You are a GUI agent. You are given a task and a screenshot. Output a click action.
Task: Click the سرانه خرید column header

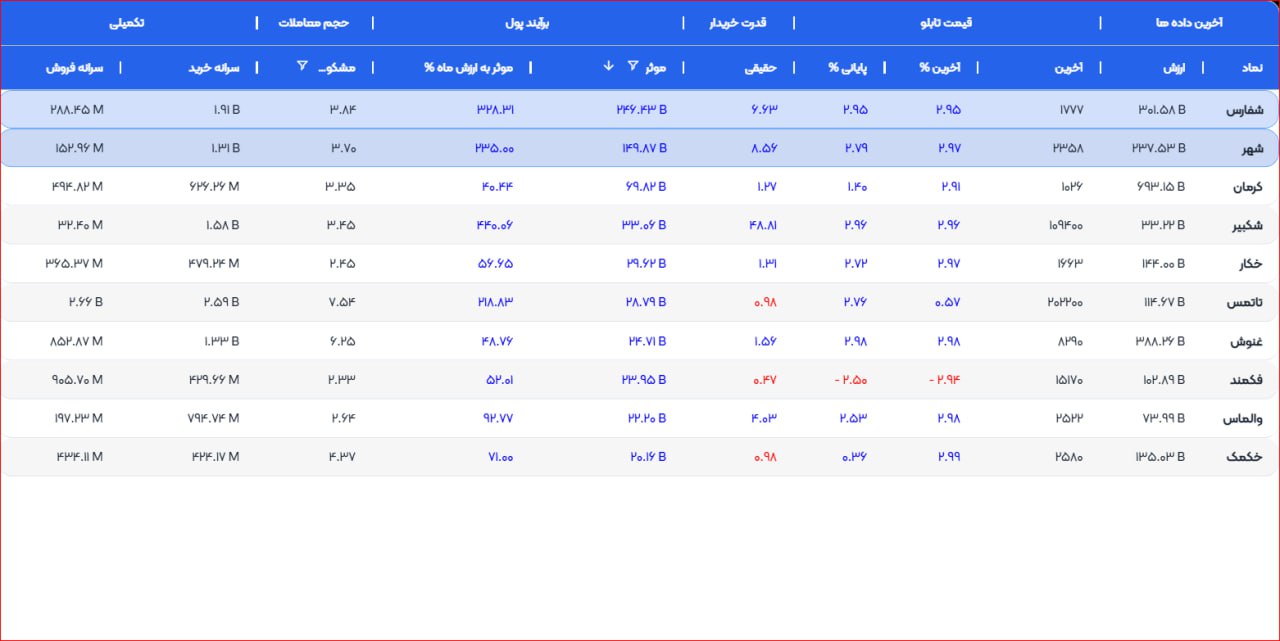(x=213, y=68)
